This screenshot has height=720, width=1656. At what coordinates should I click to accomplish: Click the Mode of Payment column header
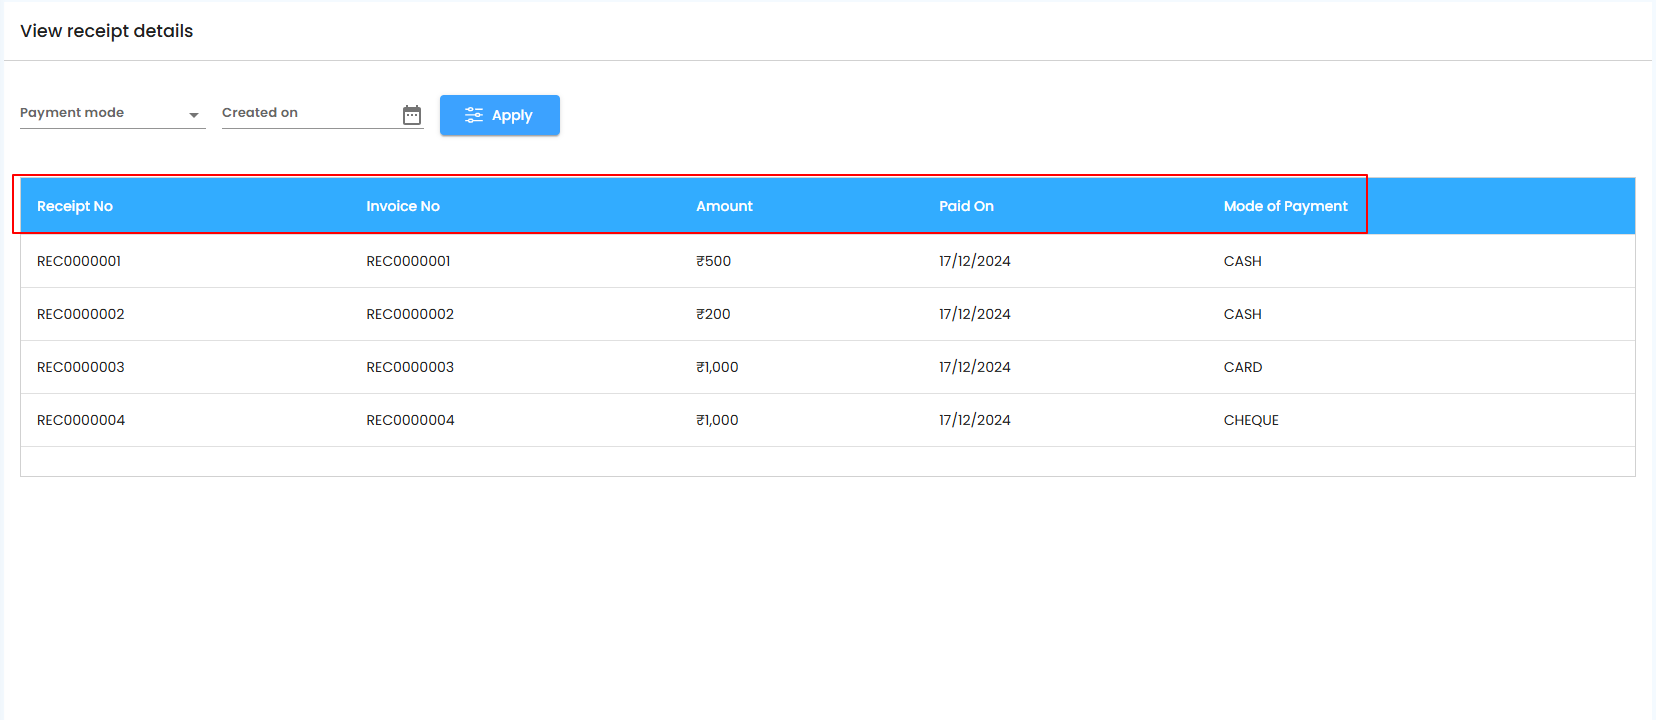click(x=1285, y=206)
